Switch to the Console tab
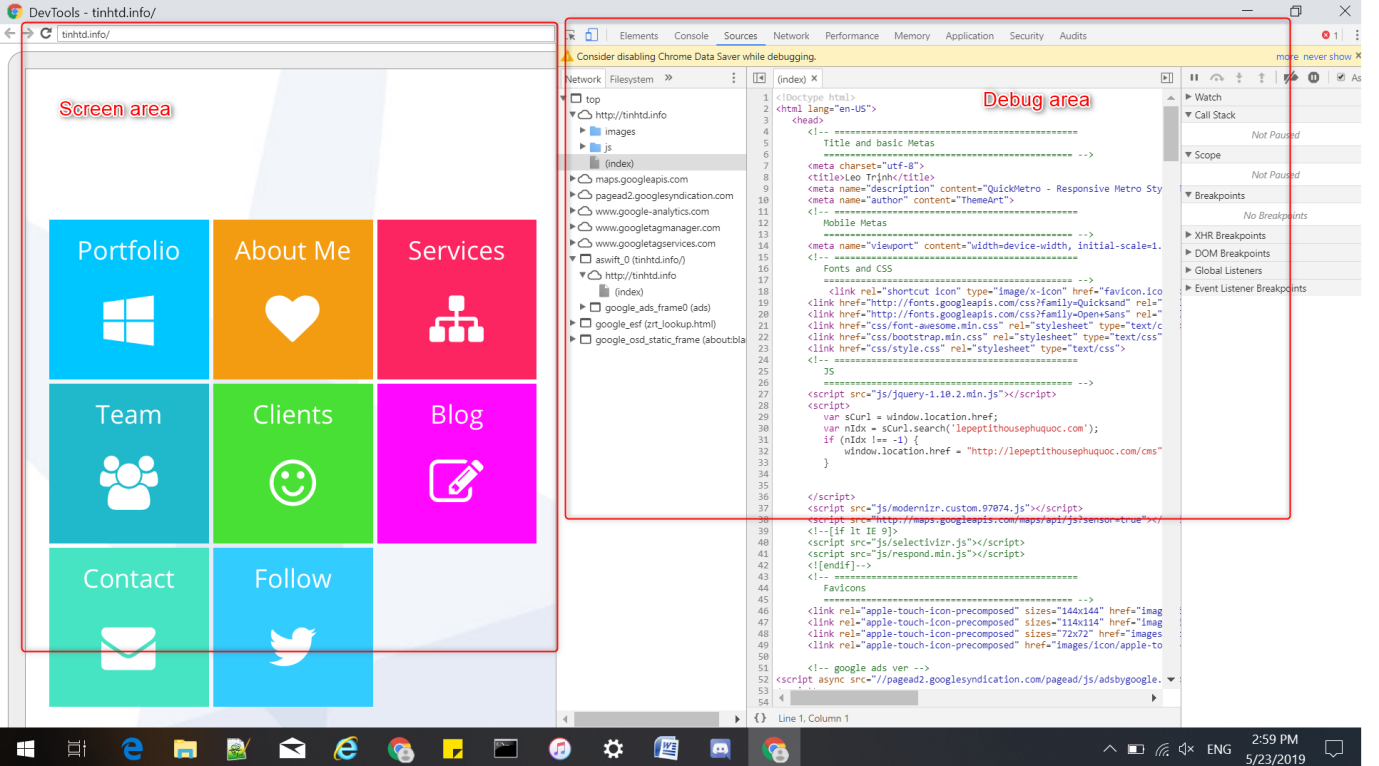 [691, 36]
